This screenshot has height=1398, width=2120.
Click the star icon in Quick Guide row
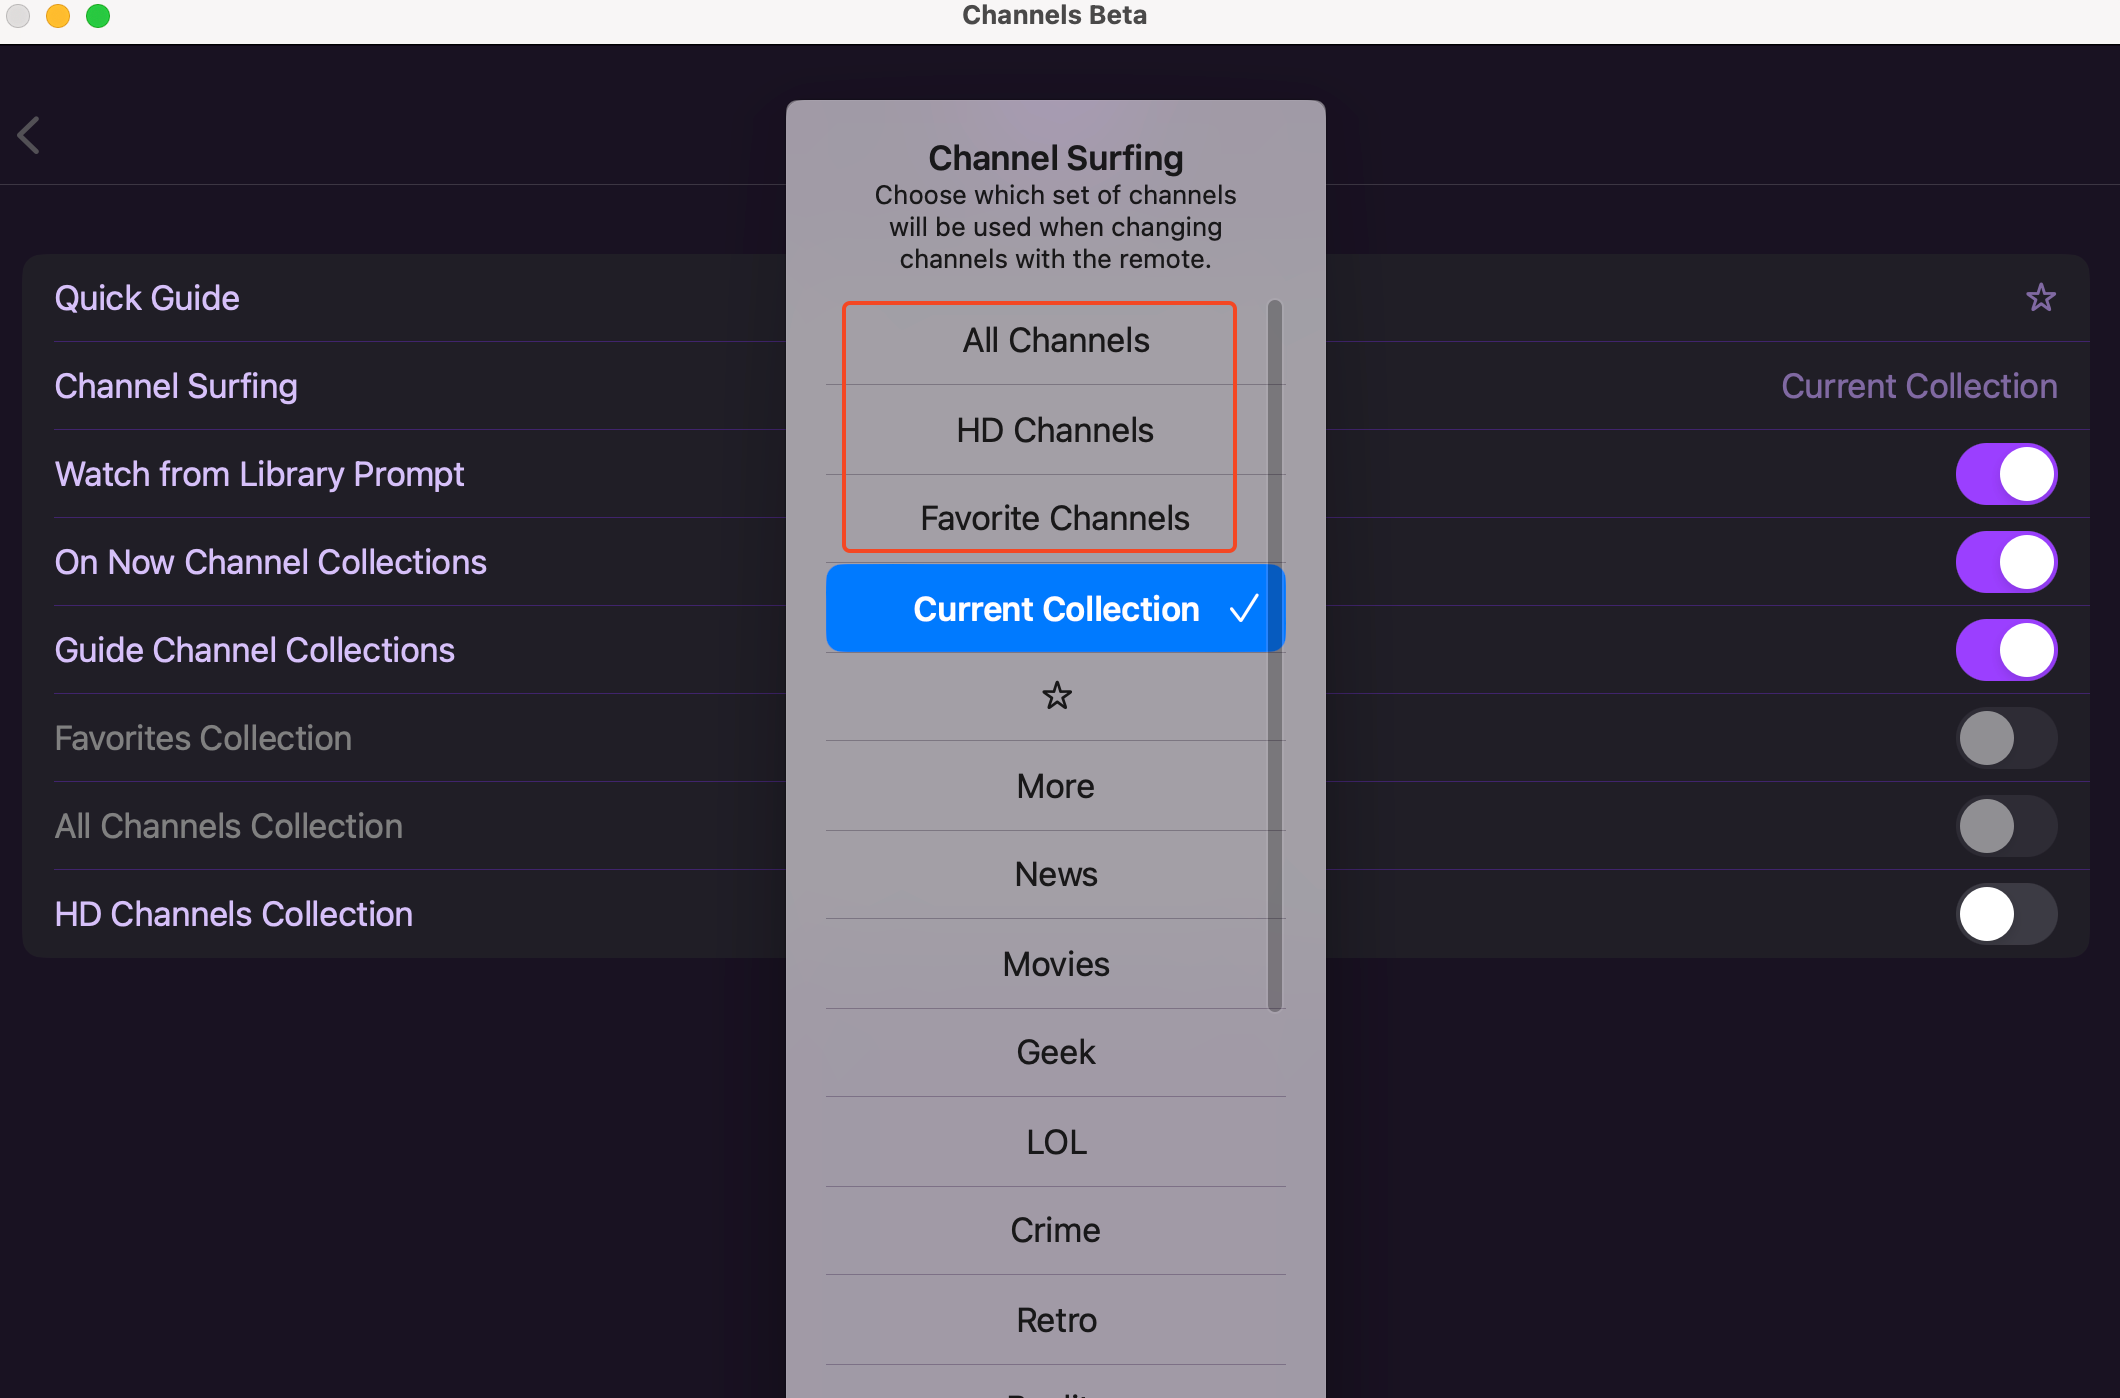coord(2040,298)
